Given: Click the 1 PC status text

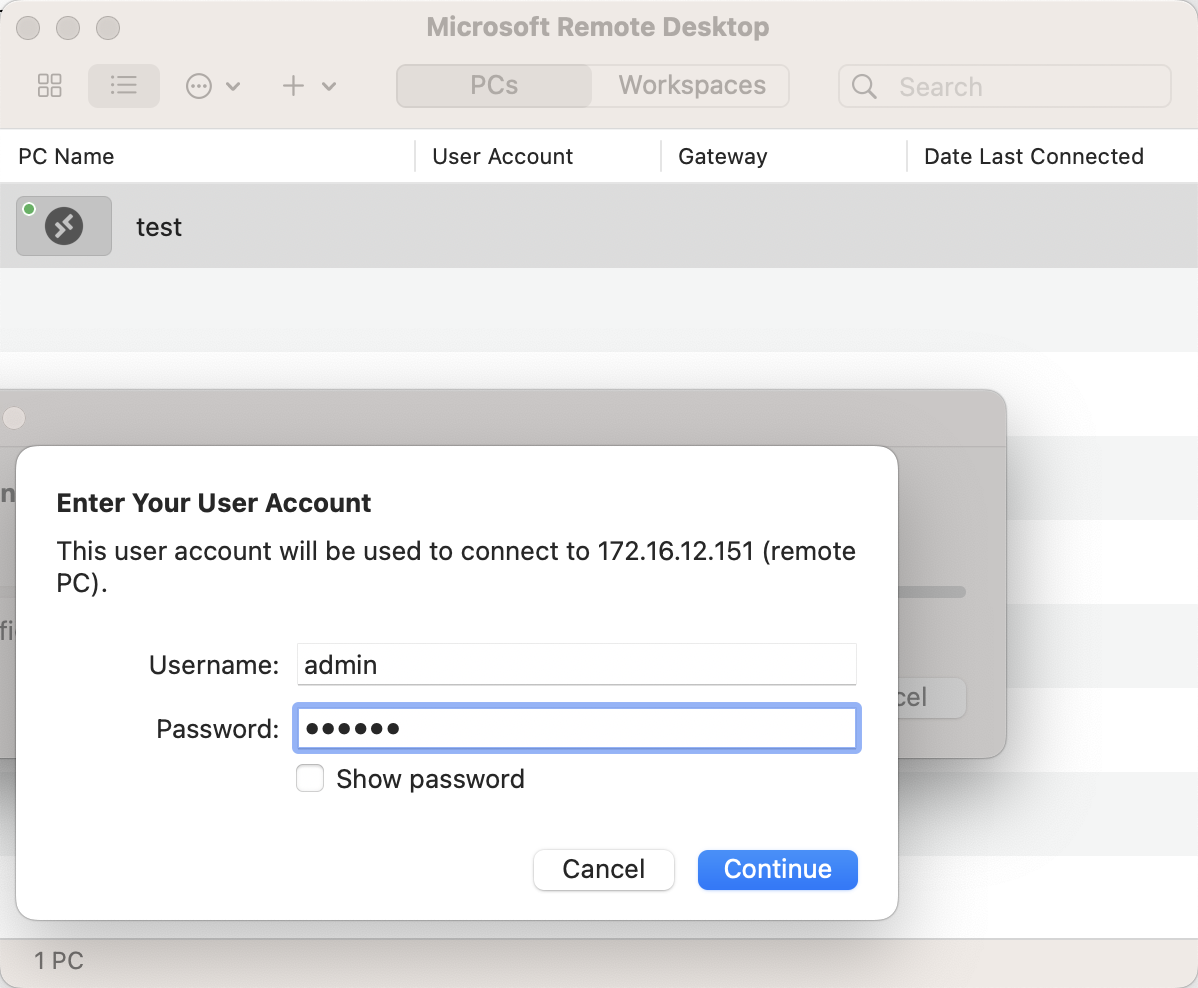Looking at the screenshot, I should click(59, 960).
